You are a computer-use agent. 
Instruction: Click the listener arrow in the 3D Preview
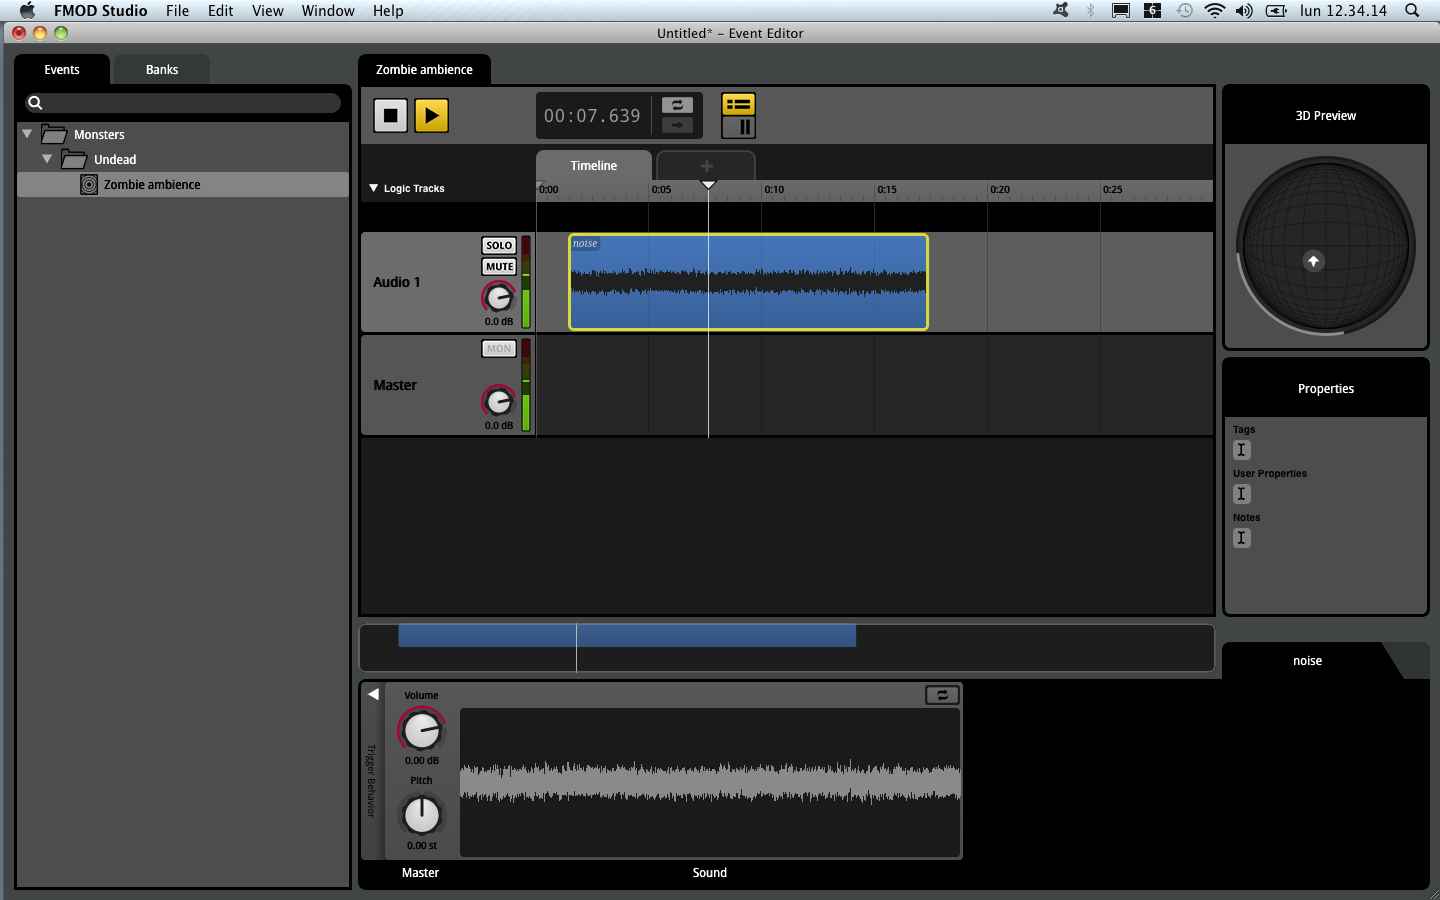coord(1314,261)
